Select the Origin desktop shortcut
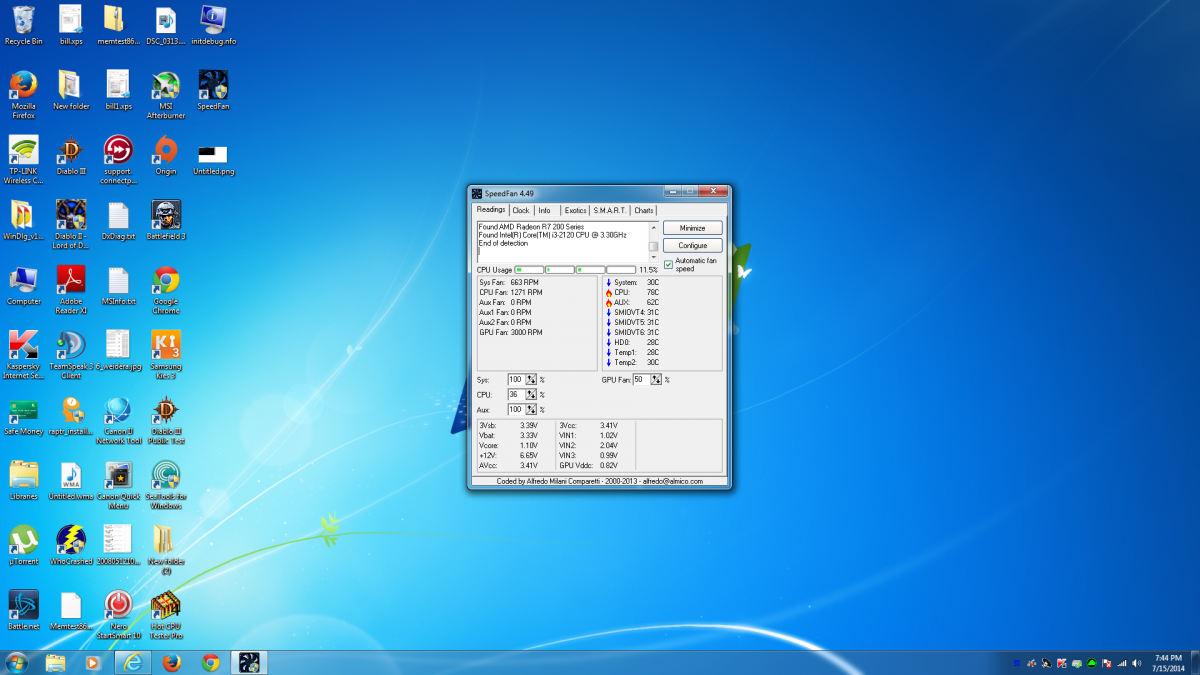Viewport: 1200px width, 675px height. point(165,155)
